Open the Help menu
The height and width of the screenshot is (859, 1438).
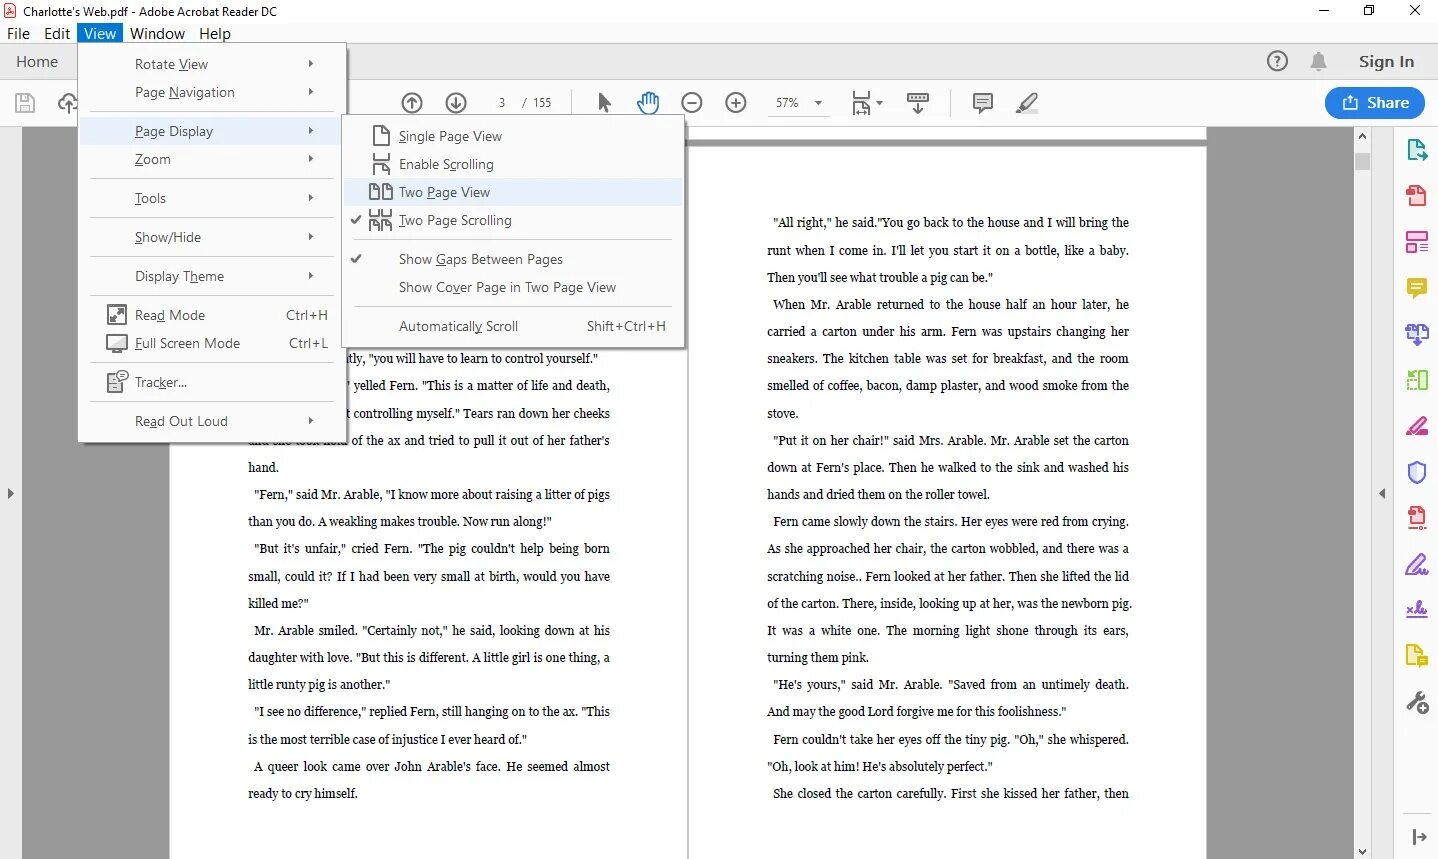point(215,33)
